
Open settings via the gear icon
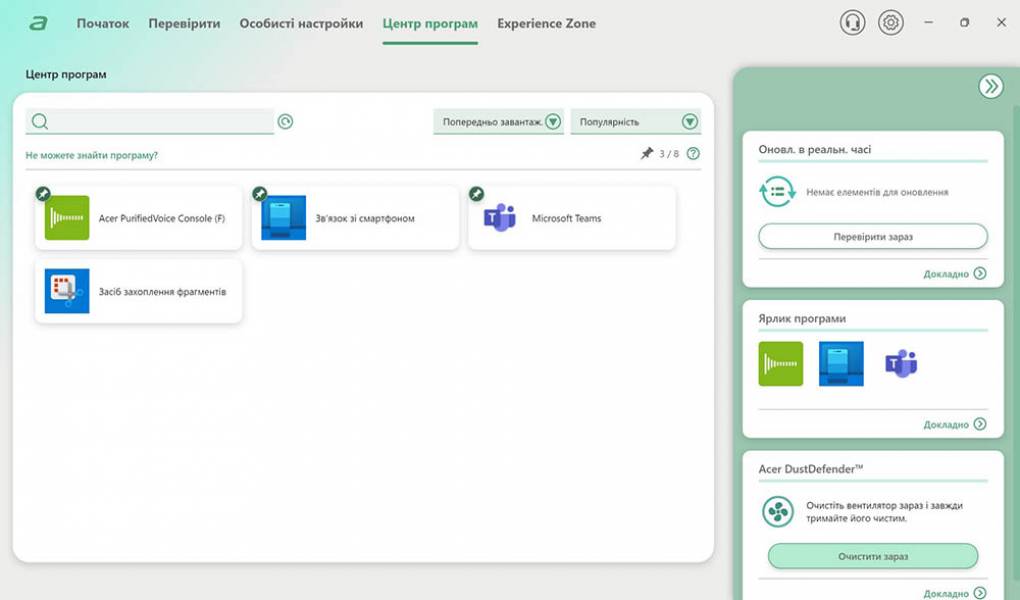pyautogui.click(x=890, y=23)
